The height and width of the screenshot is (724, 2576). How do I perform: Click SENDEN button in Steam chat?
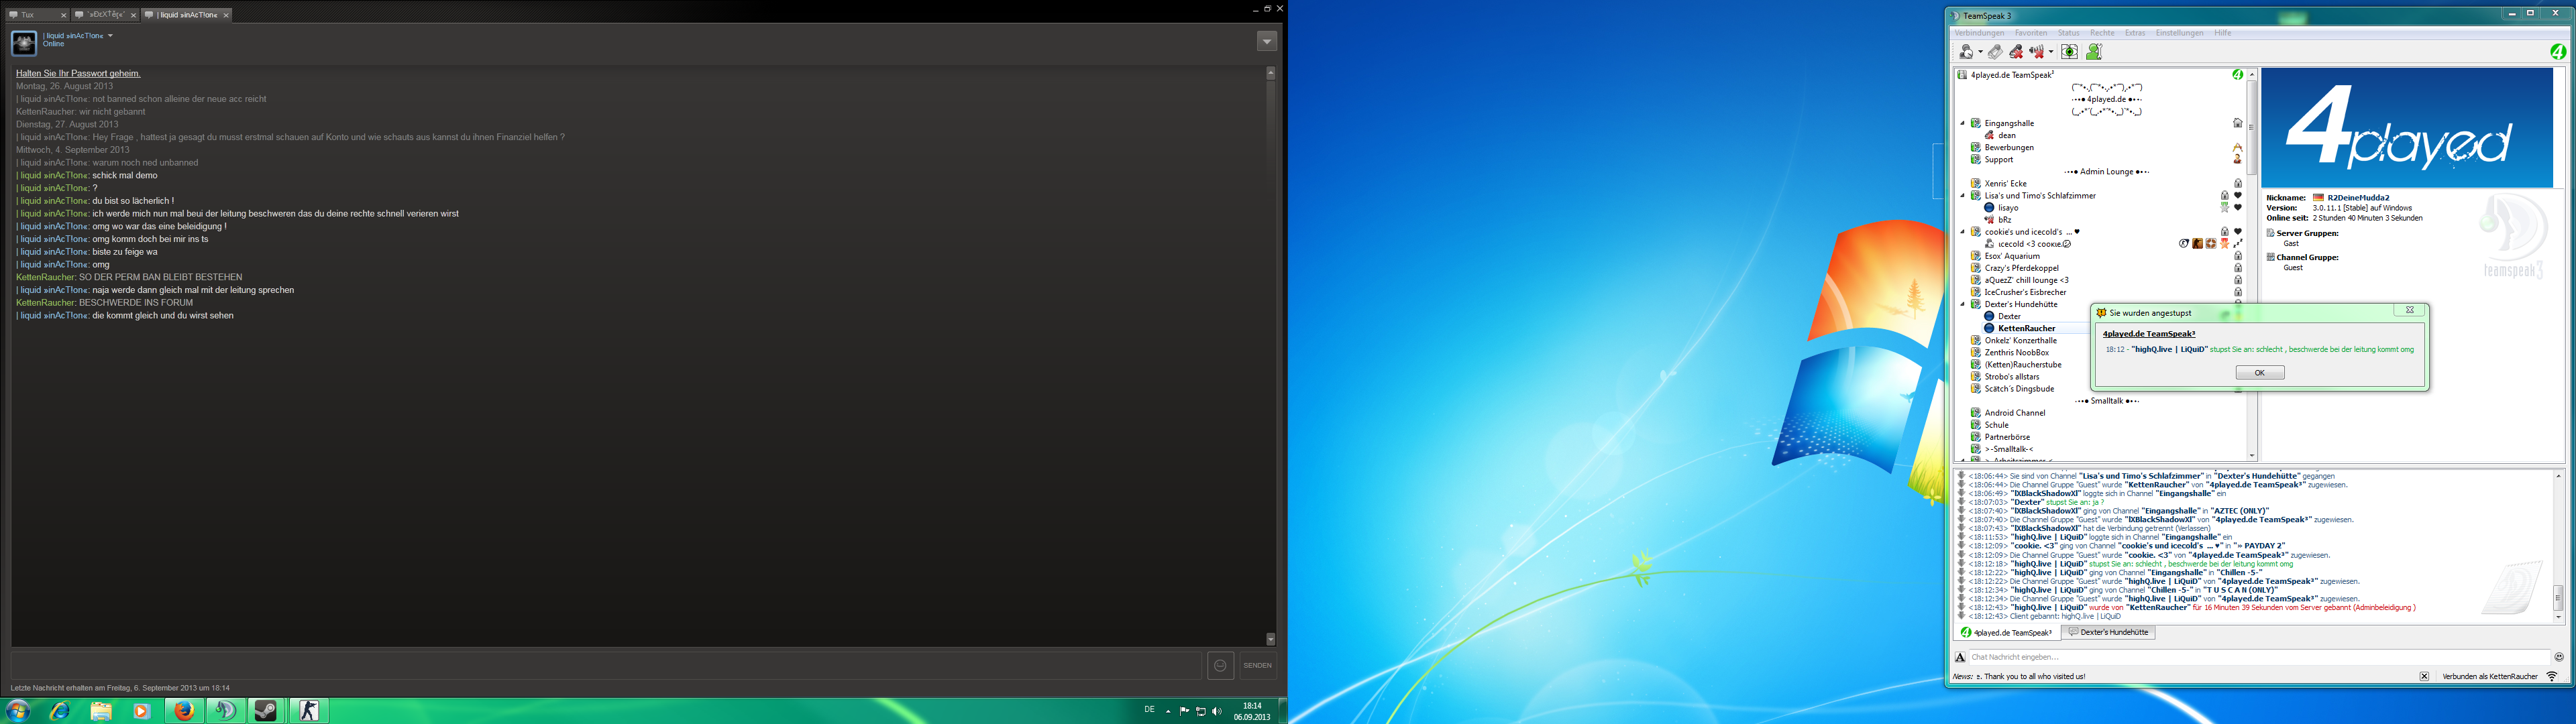(1257, 665)
